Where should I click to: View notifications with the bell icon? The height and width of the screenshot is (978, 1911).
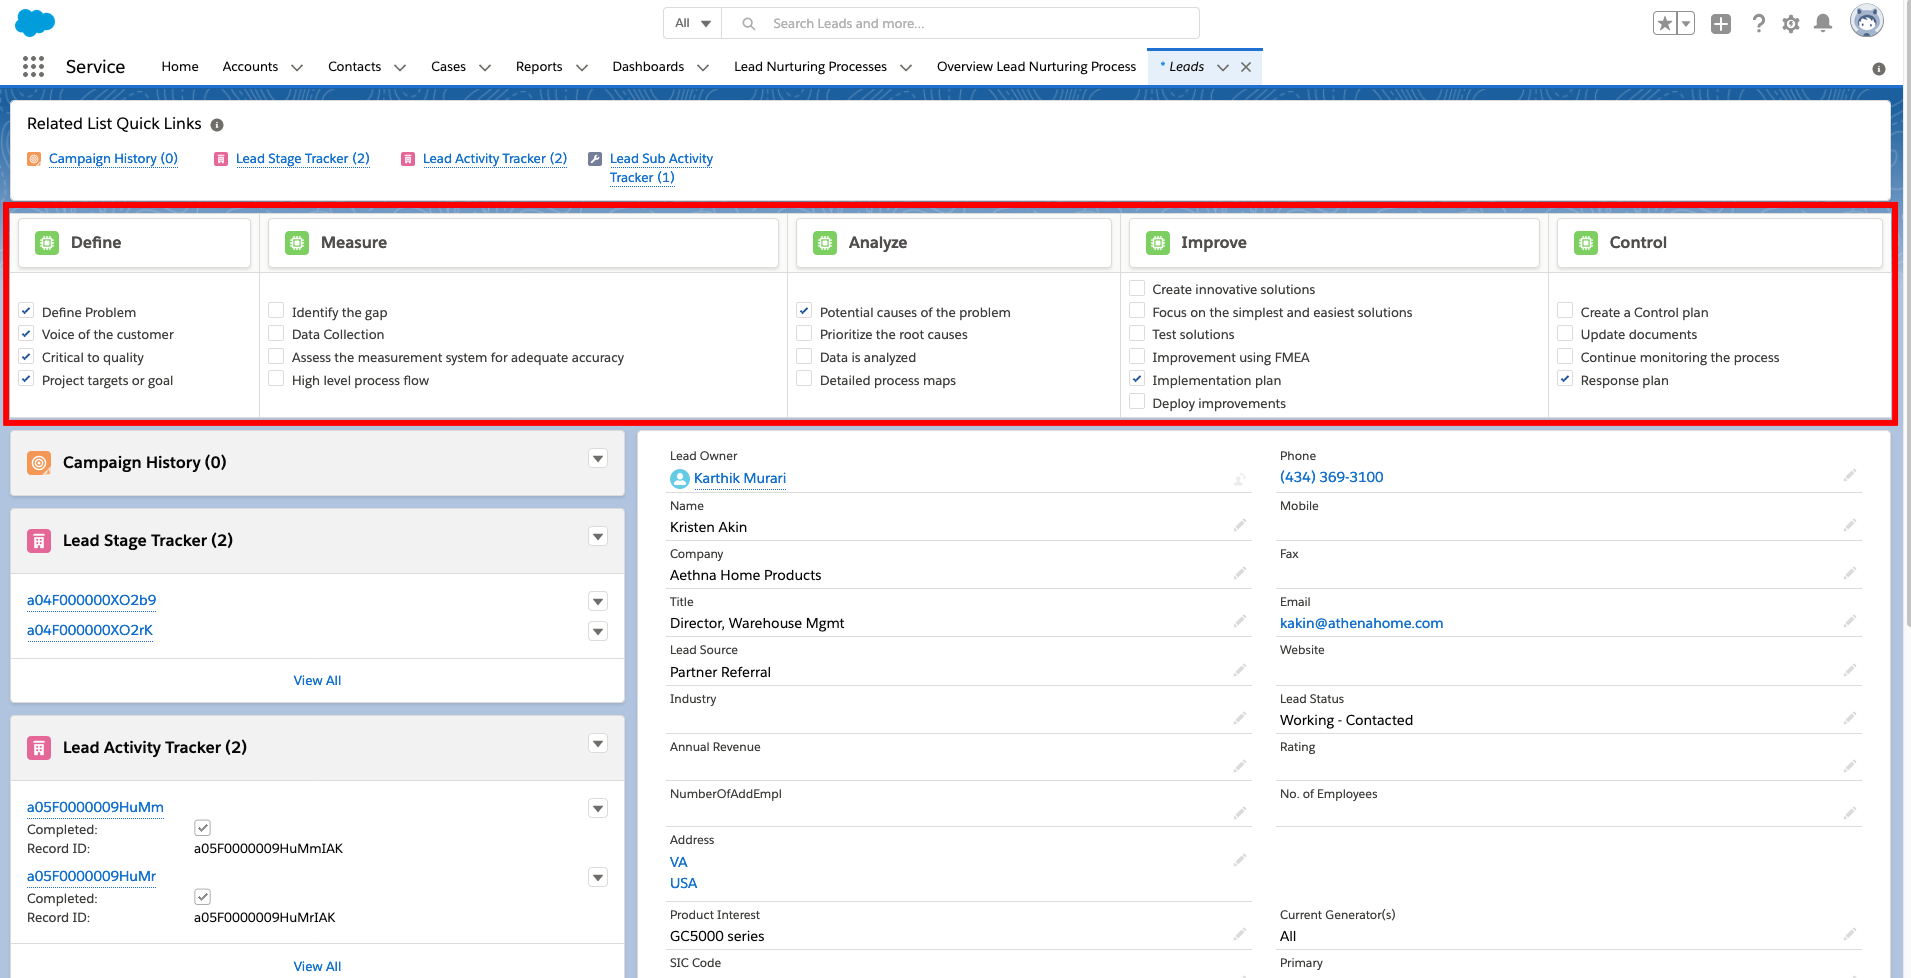coord(1822,23)
